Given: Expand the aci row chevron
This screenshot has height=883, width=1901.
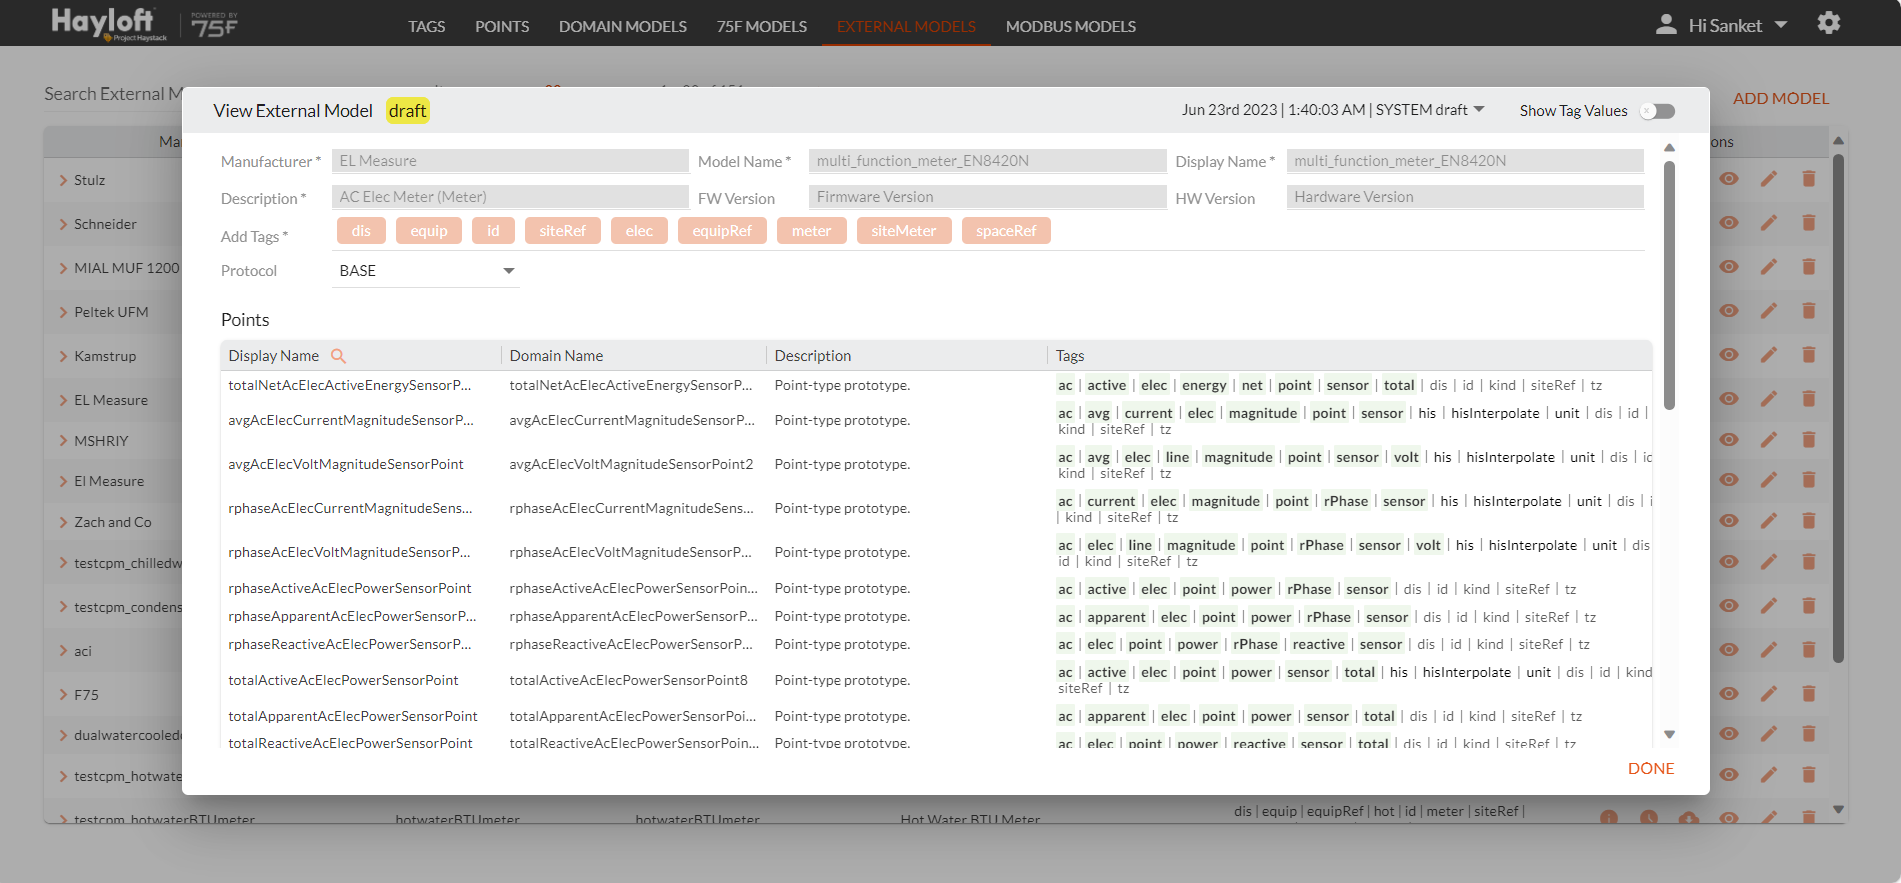Looking at the screenshot, I should point(63,651).
